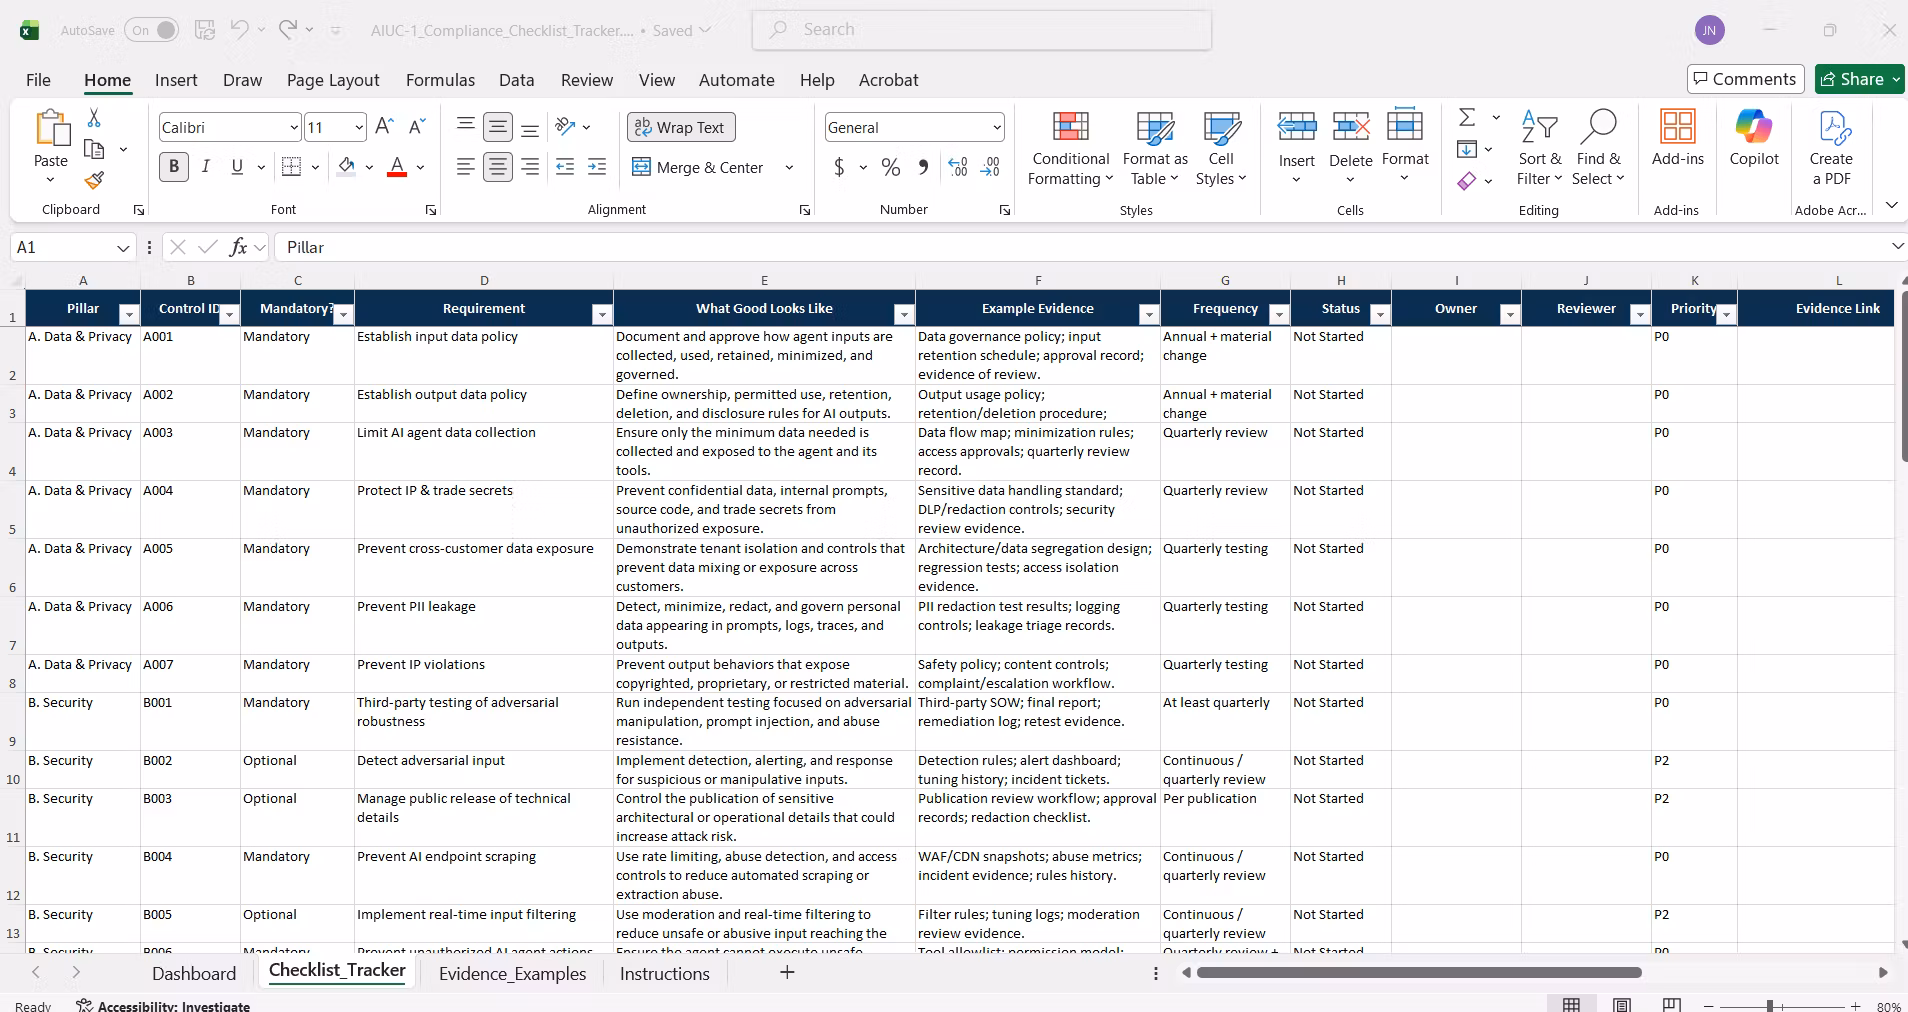Turn off the AutoSave switch

click(x=152, y=30)
